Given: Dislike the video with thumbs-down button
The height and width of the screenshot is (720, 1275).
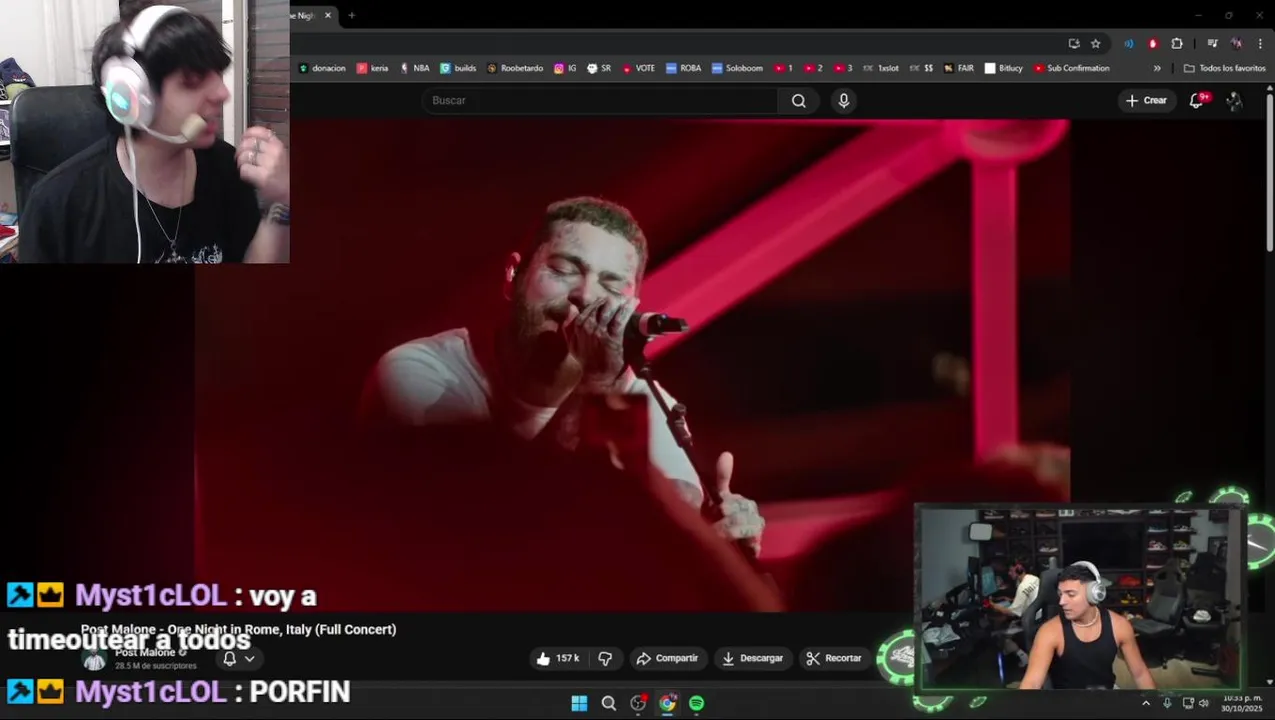Looking at the screenshot, I should 605,658.
